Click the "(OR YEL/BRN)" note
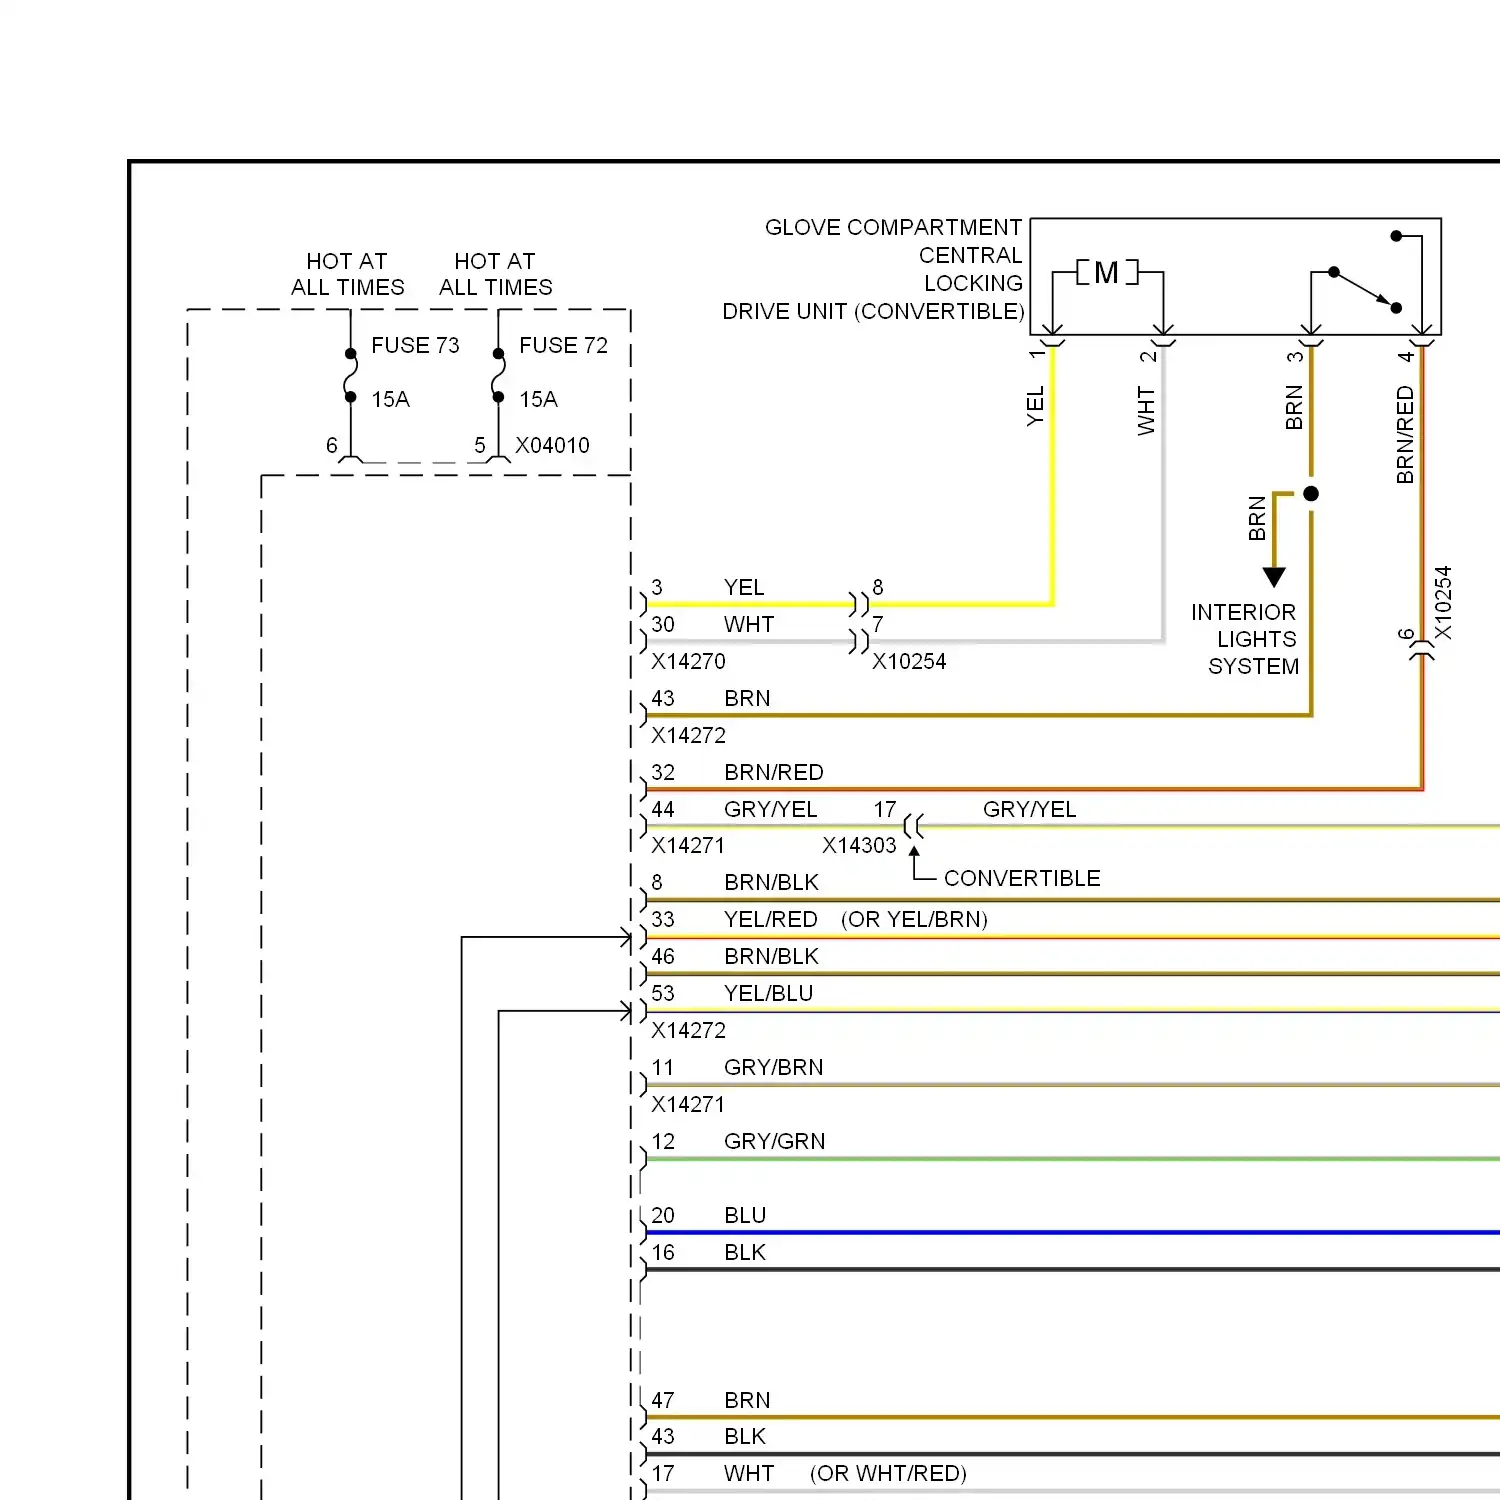This screenshot has height=1500, width=1500. (x=914, y=919)
